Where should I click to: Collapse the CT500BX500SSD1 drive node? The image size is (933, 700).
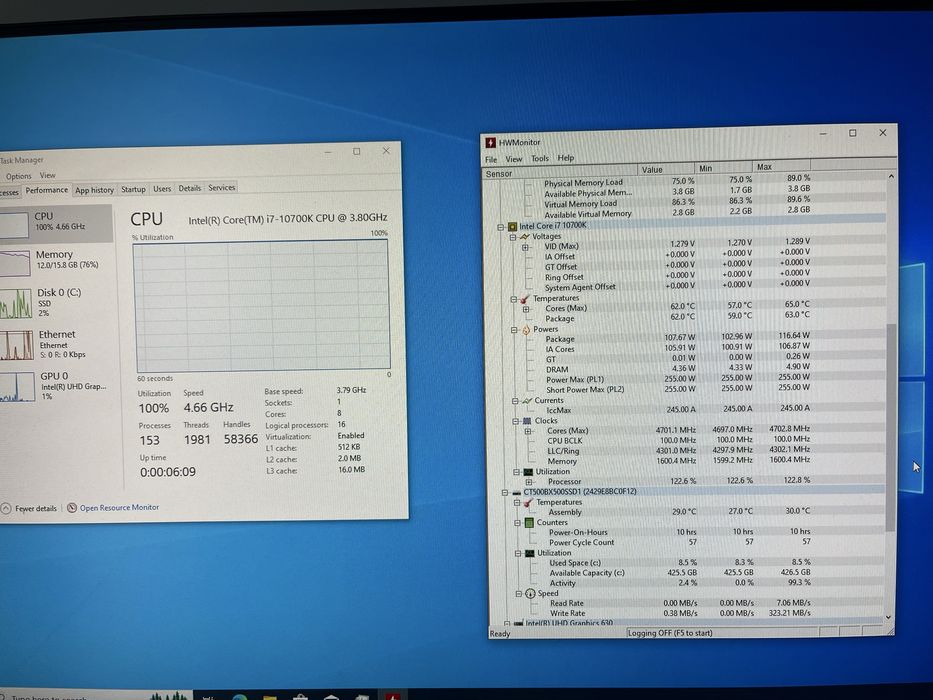[x=505, y=493]
